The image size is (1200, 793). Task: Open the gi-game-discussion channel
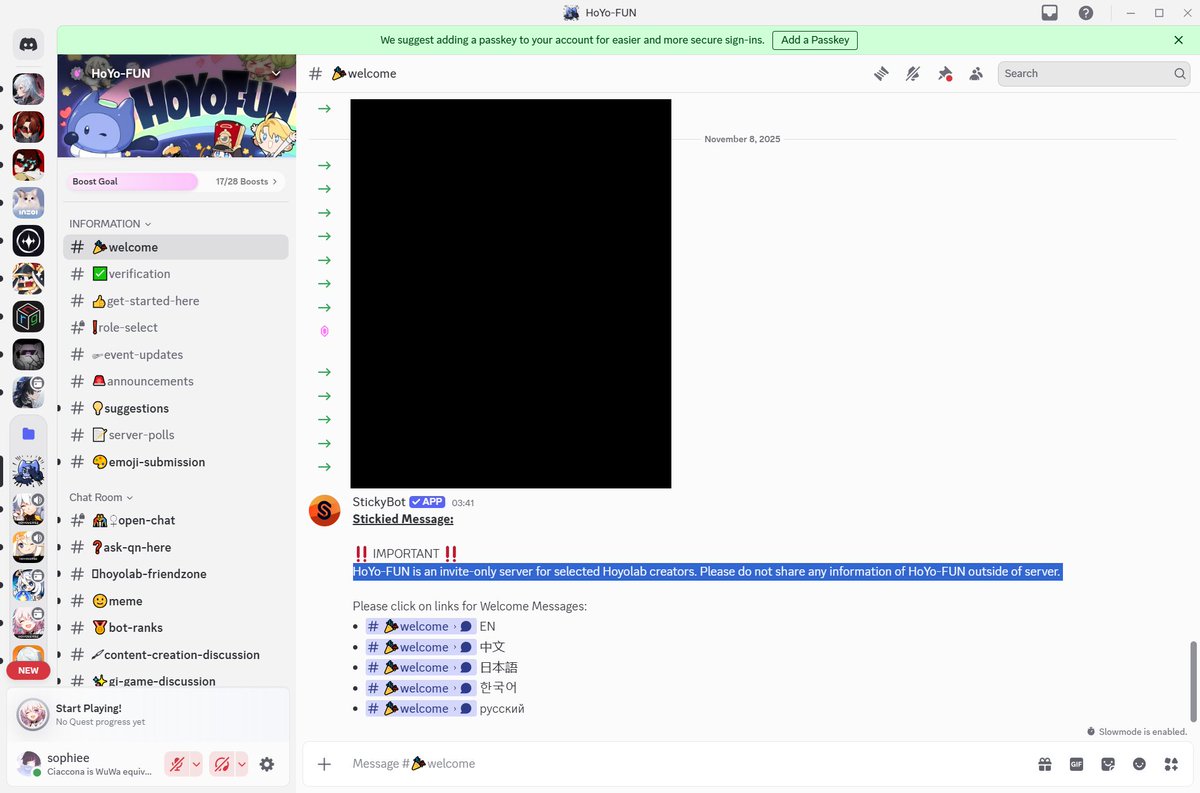point(176,681)
